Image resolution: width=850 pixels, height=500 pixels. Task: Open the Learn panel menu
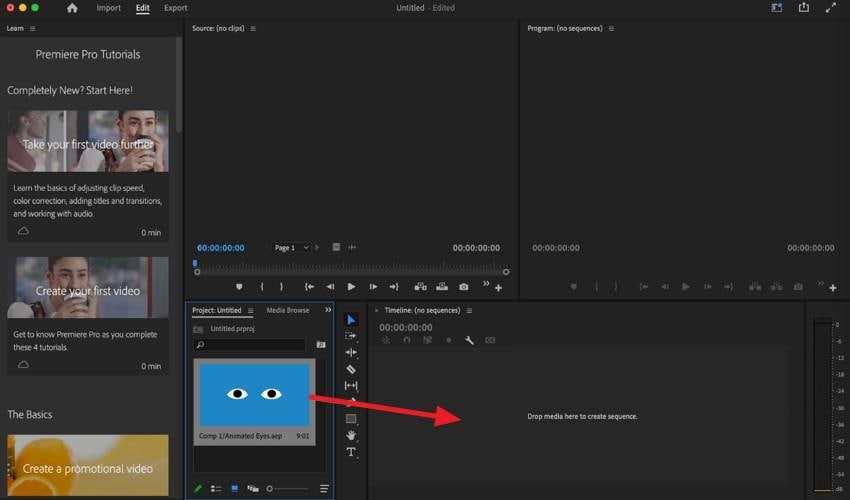coord(33,29)
